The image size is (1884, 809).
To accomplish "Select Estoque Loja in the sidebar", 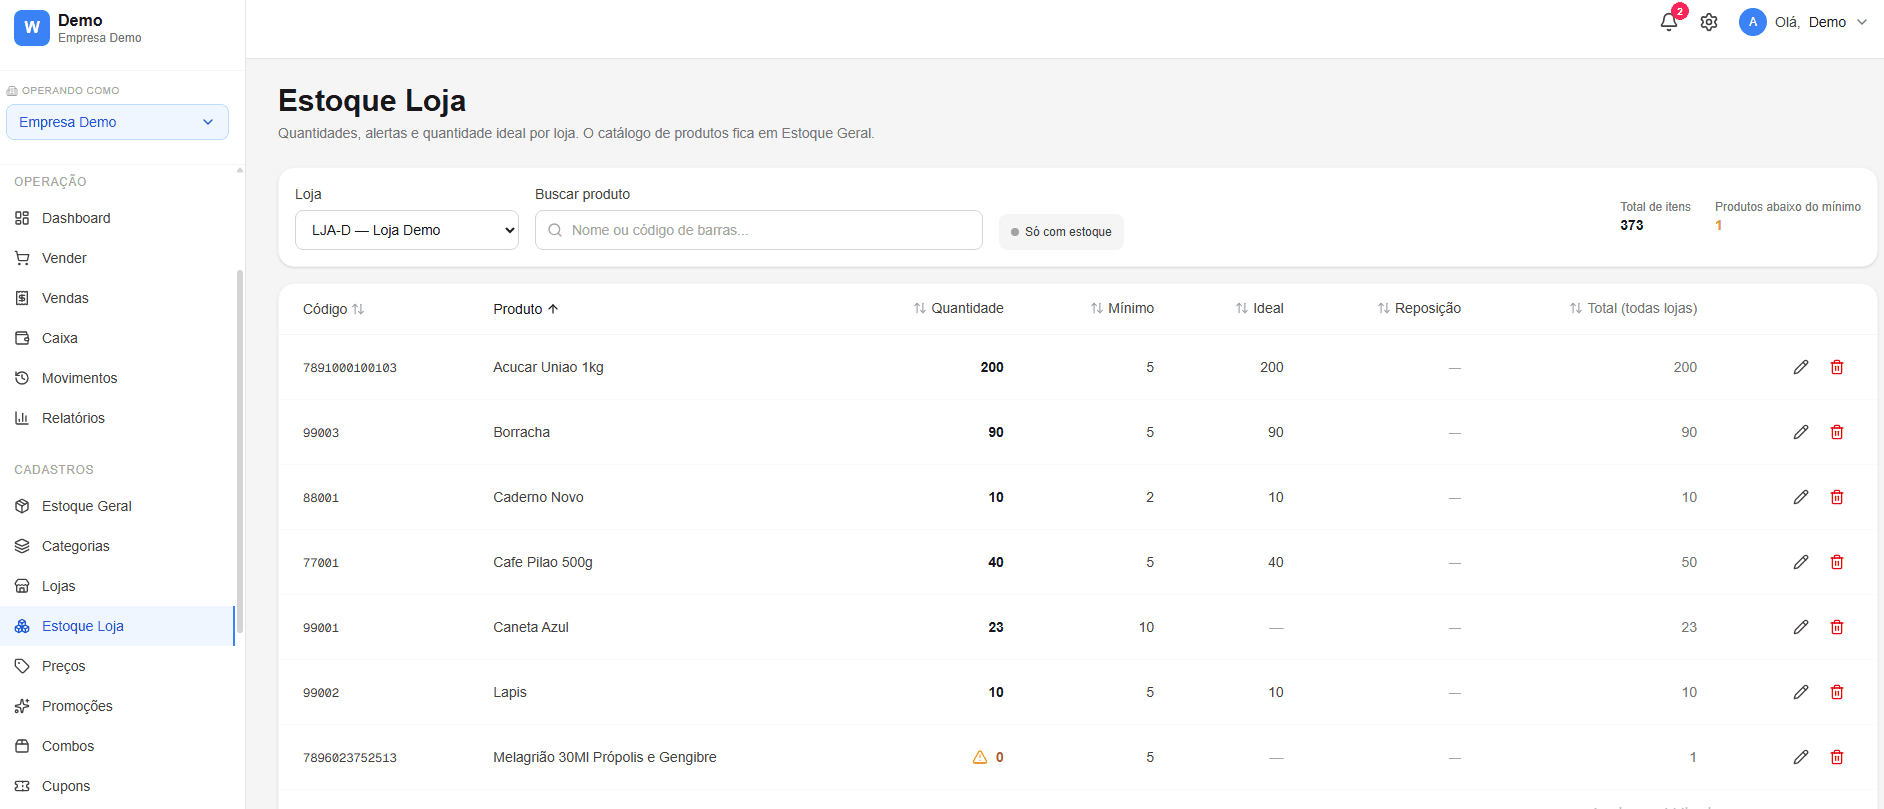I will (117, 626).
